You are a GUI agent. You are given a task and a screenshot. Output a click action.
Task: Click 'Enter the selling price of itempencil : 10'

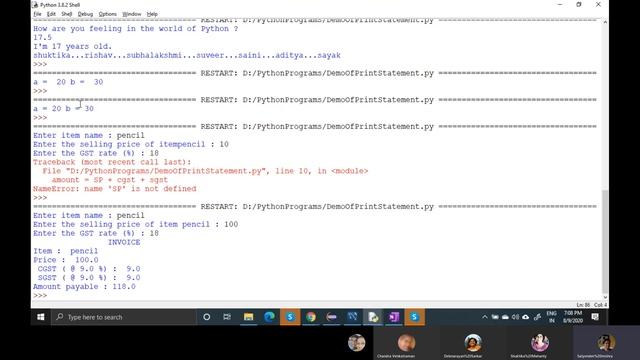pyautogui.click(x=131, y=144)
